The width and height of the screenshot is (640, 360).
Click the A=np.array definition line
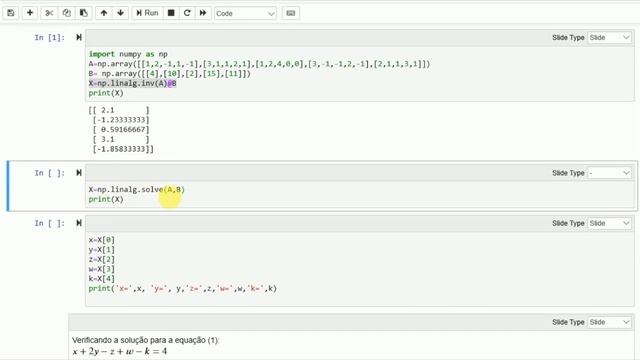click(259, 64)
